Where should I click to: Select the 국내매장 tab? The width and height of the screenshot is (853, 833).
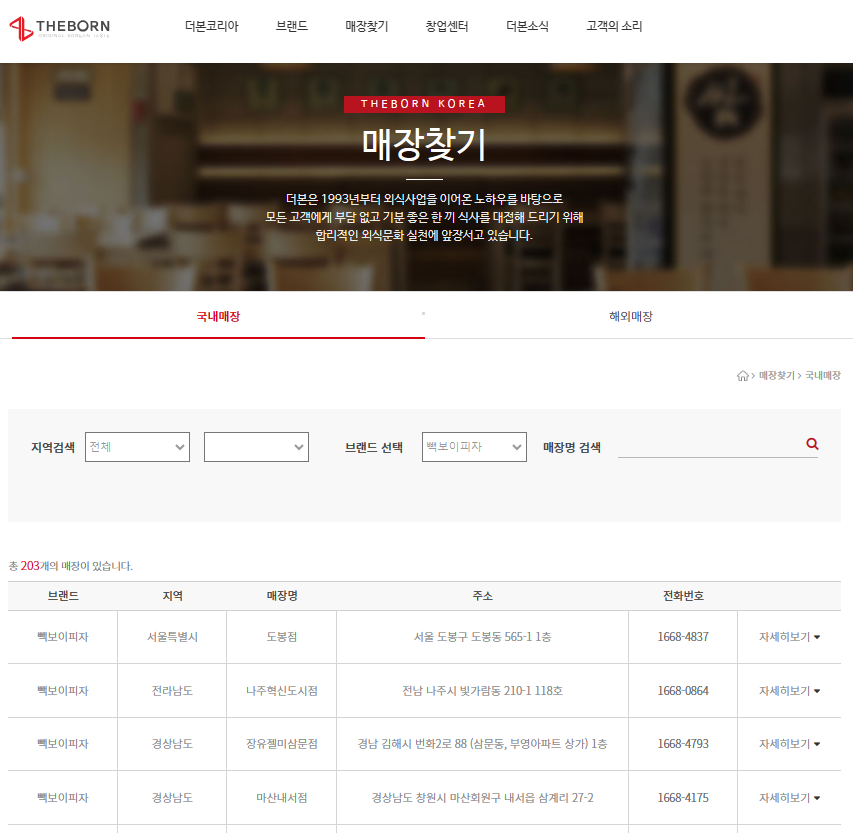click(218, 317)
